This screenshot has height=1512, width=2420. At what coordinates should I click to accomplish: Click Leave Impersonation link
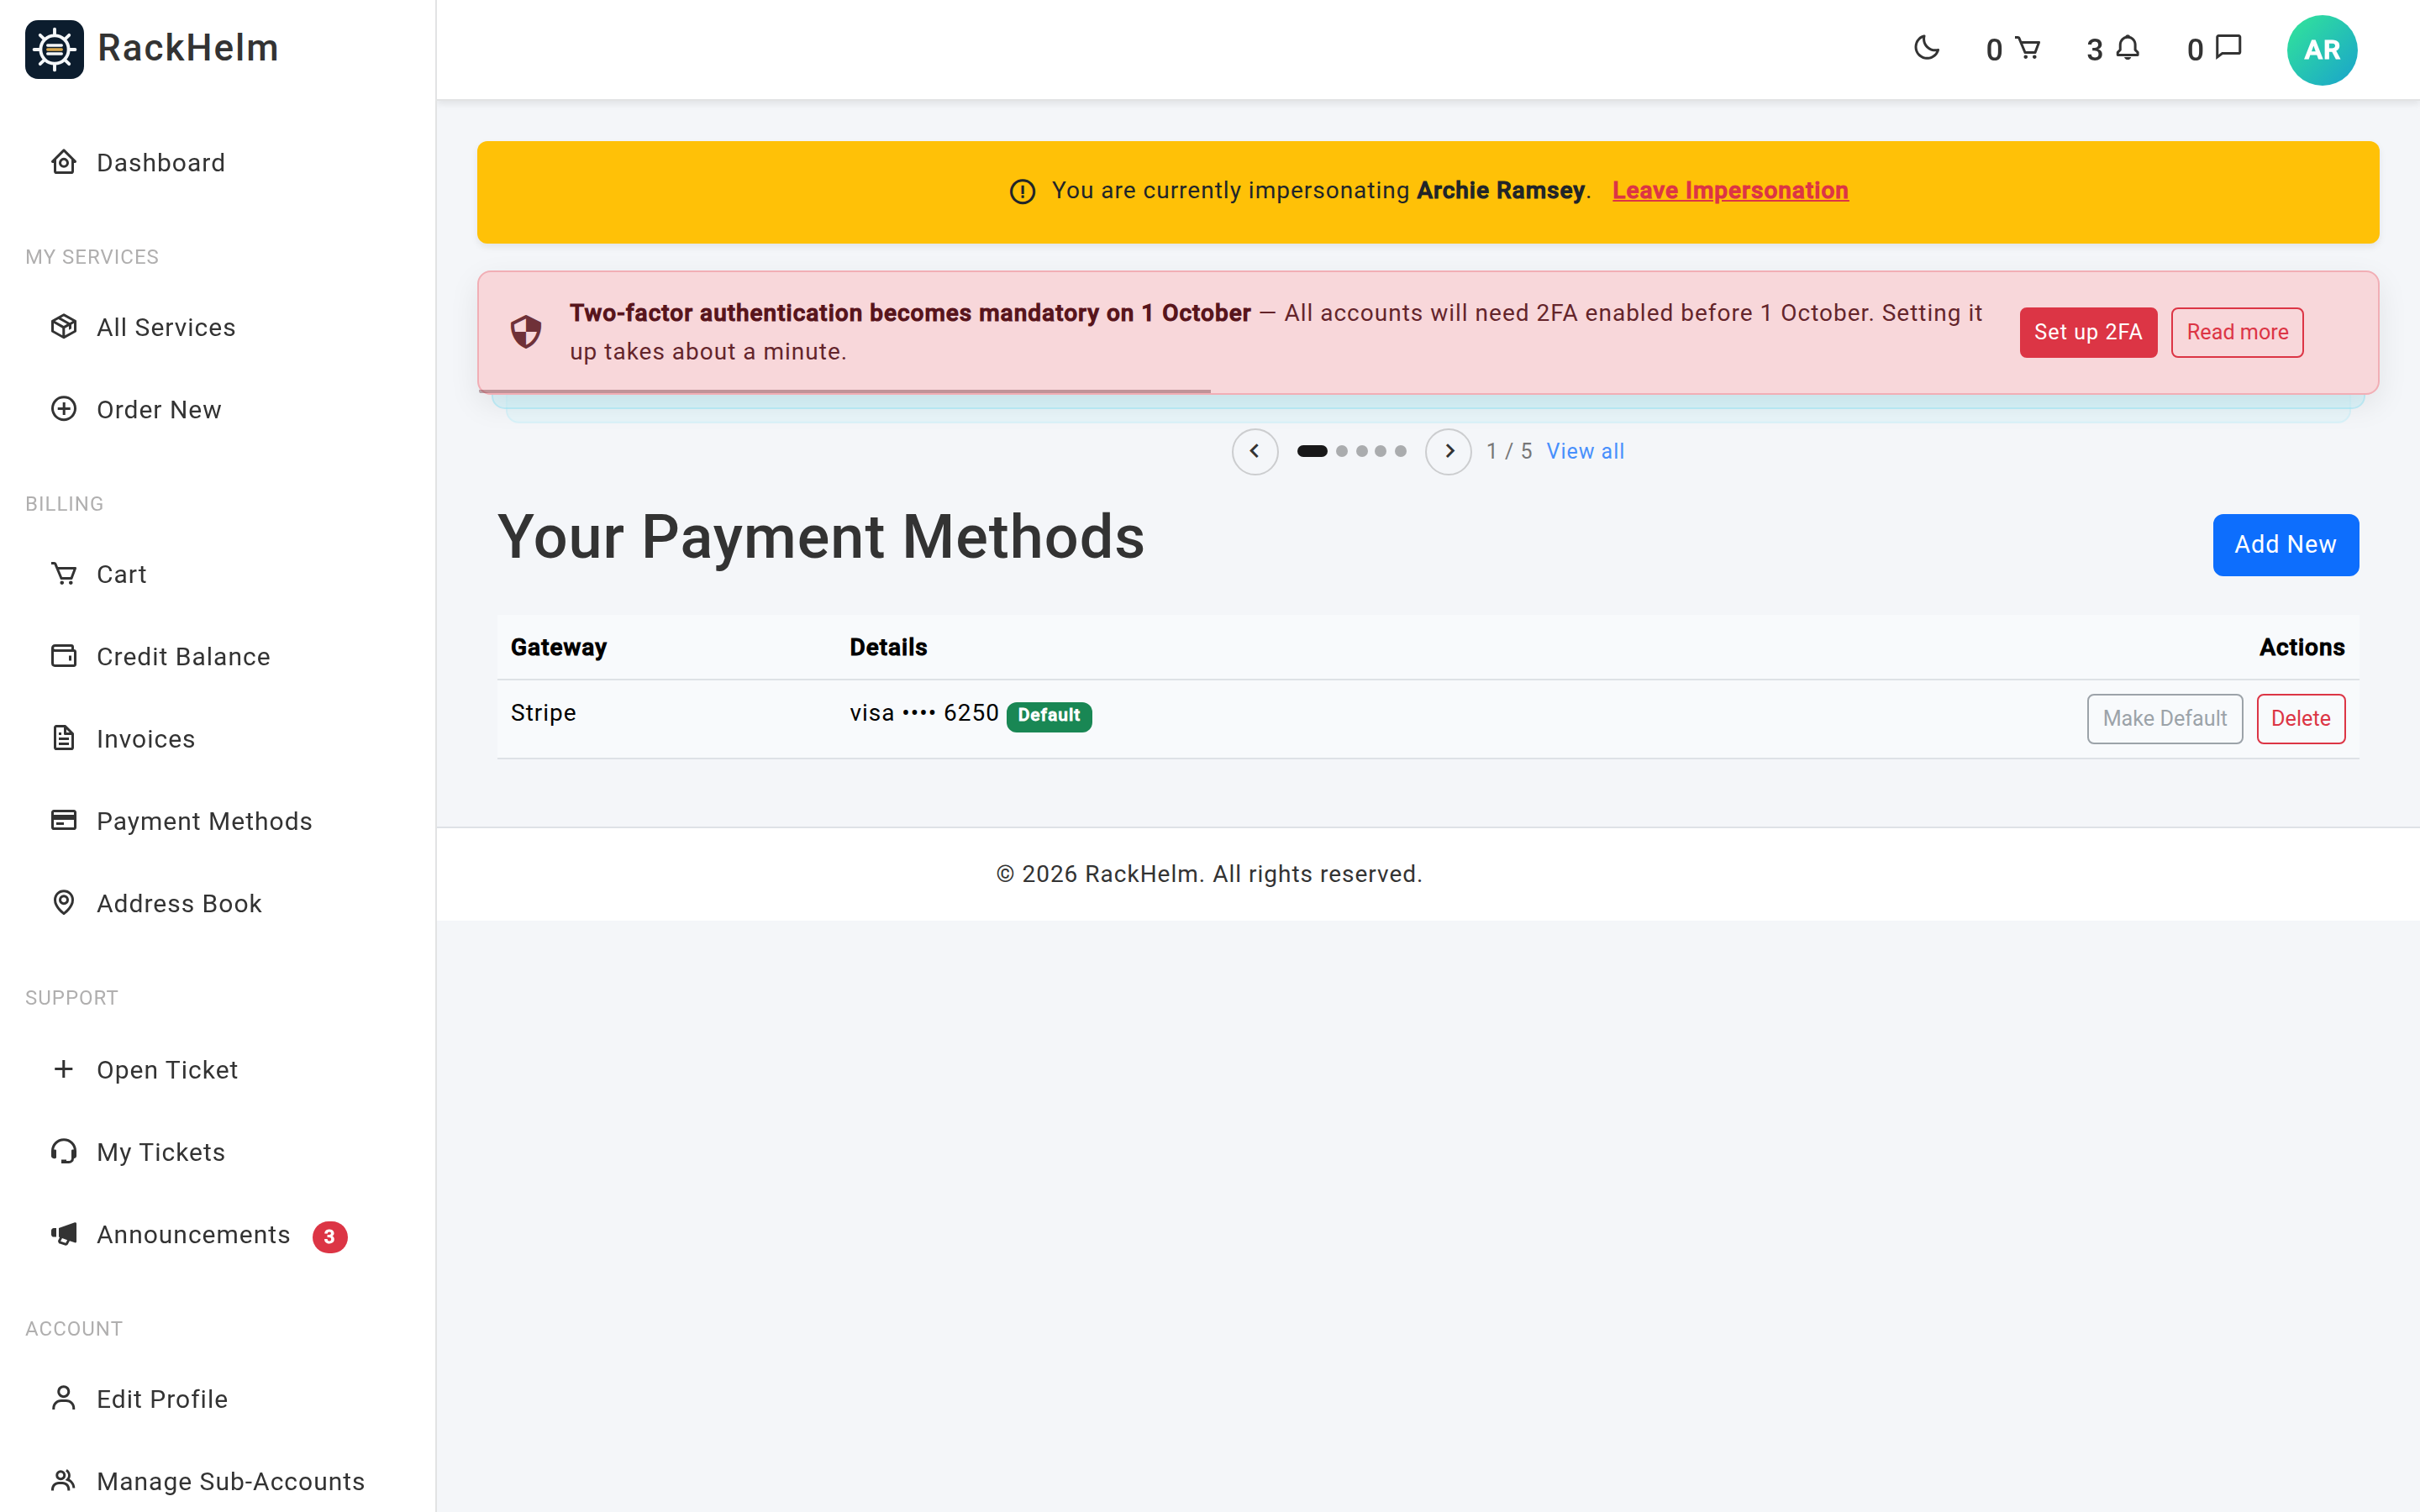pyautogui.click(x=1730, y=190)
